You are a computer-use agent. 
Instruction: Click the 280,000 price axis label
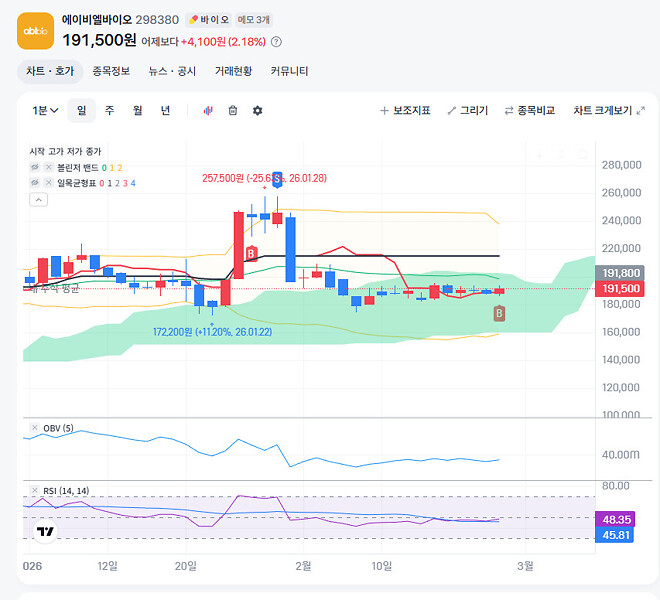pos(621,165)
